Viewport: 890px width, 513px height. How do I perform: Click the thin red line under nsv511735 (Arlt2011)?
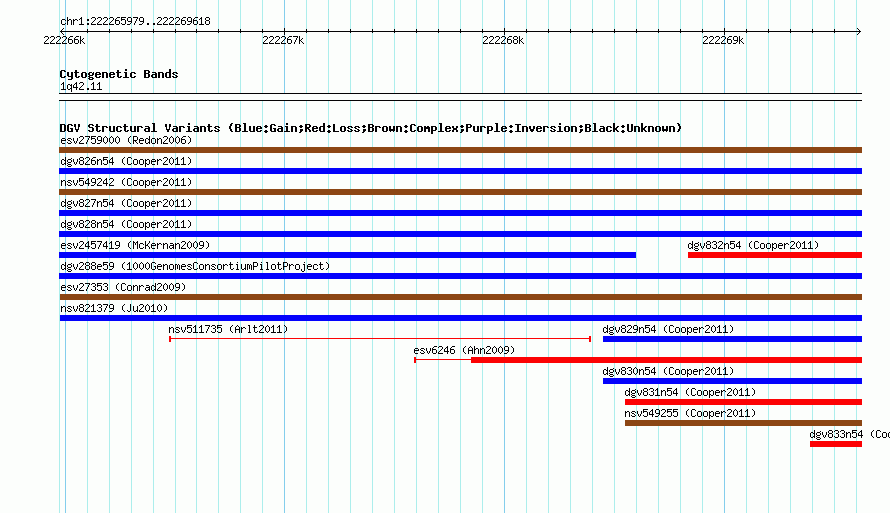point(380,339)
